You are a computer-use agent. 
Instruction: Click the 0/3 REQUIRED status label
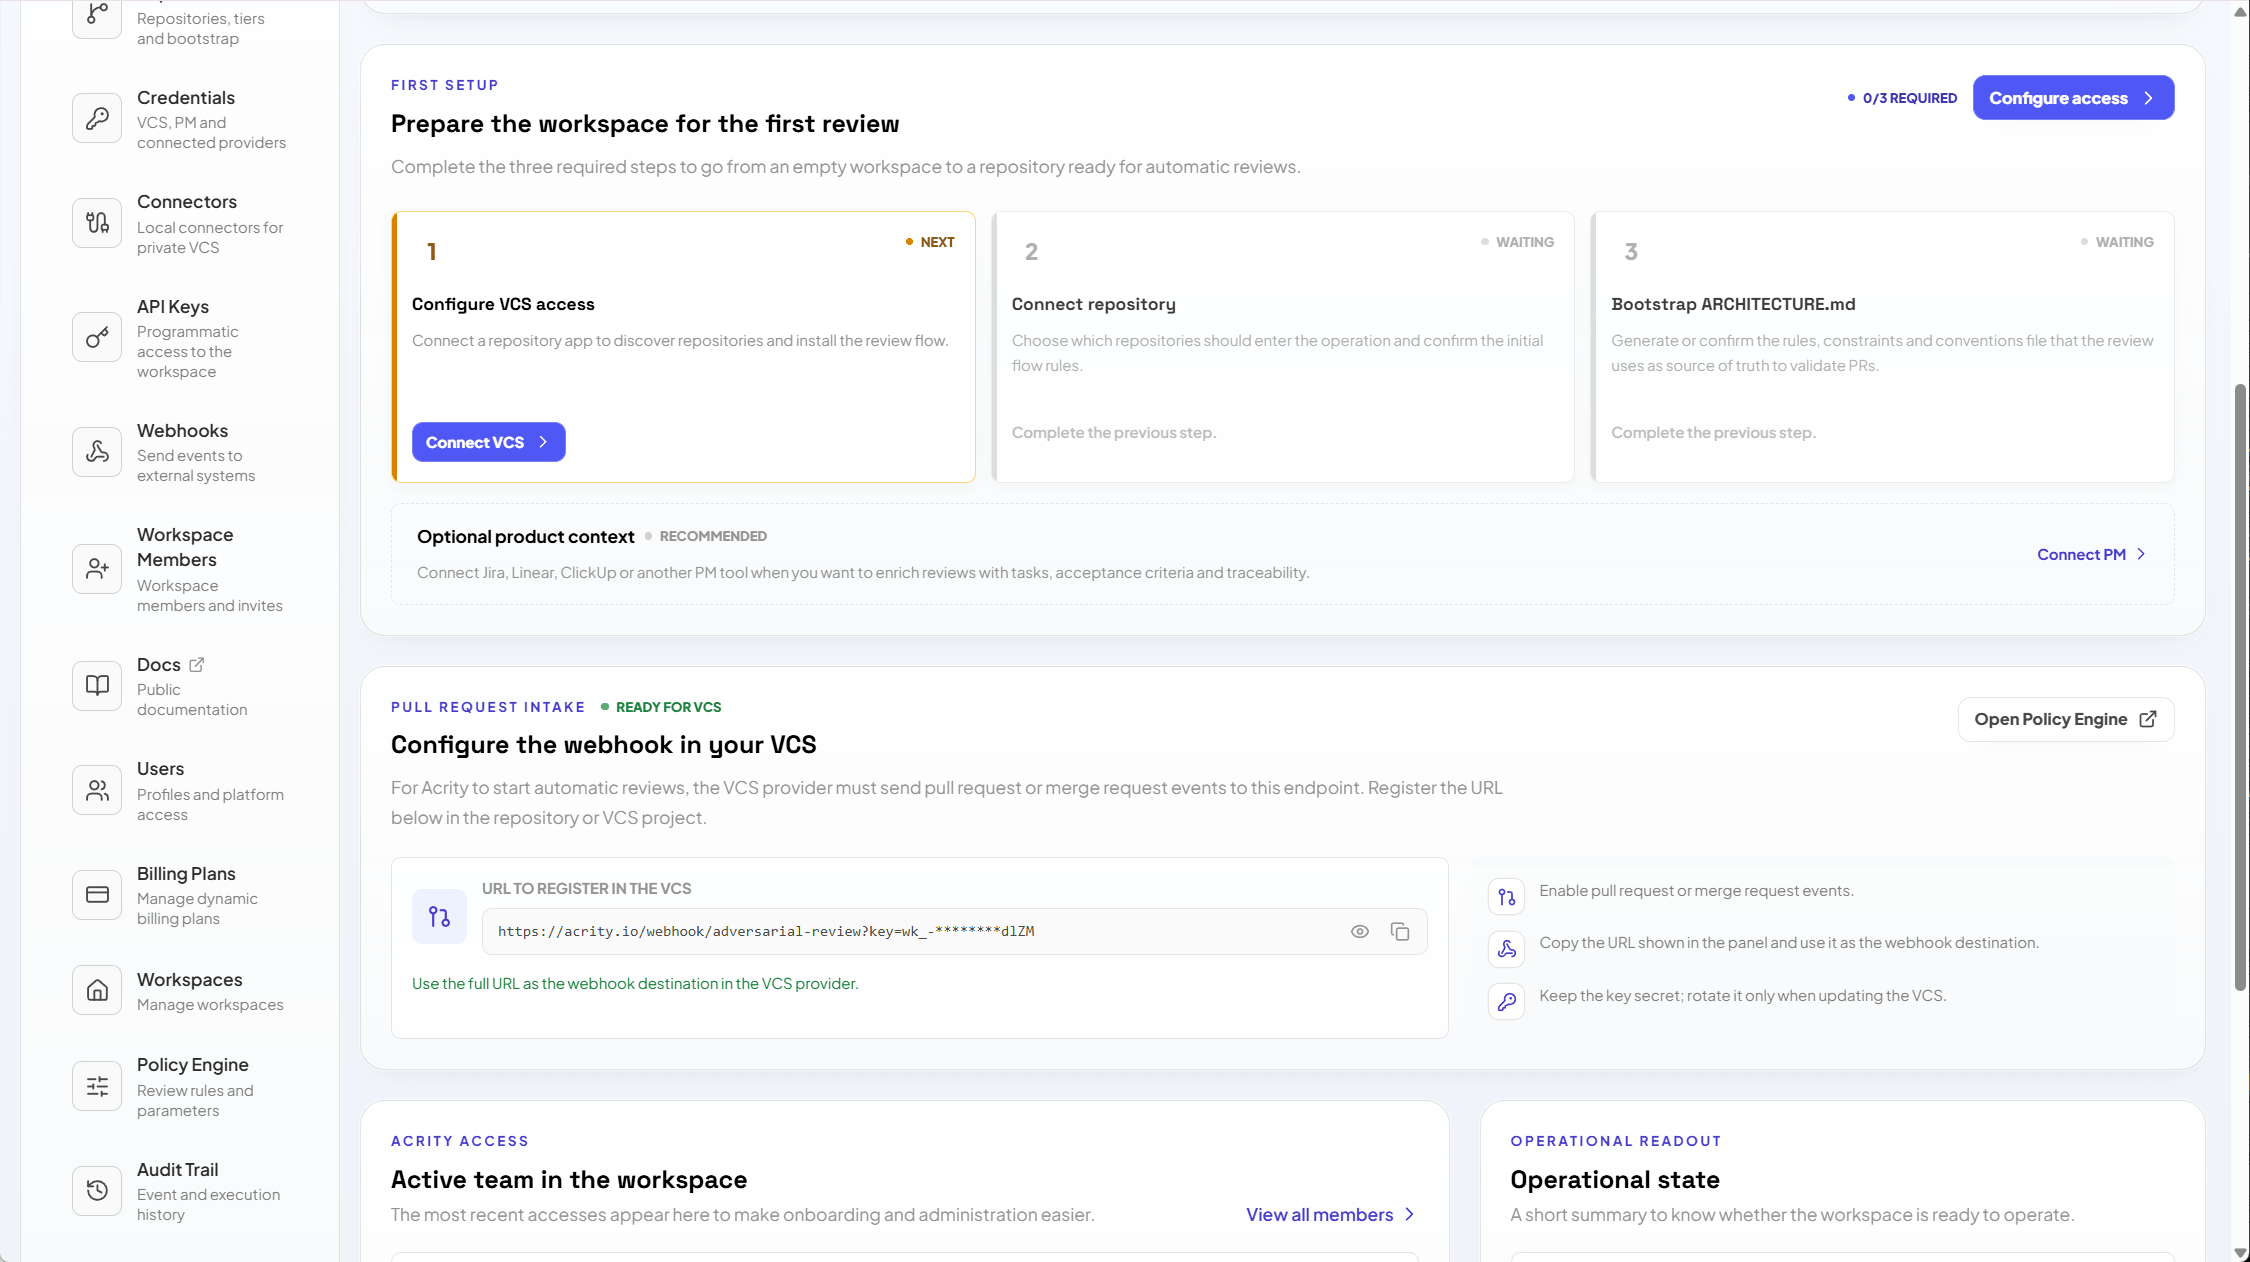tap(1902, 98)
